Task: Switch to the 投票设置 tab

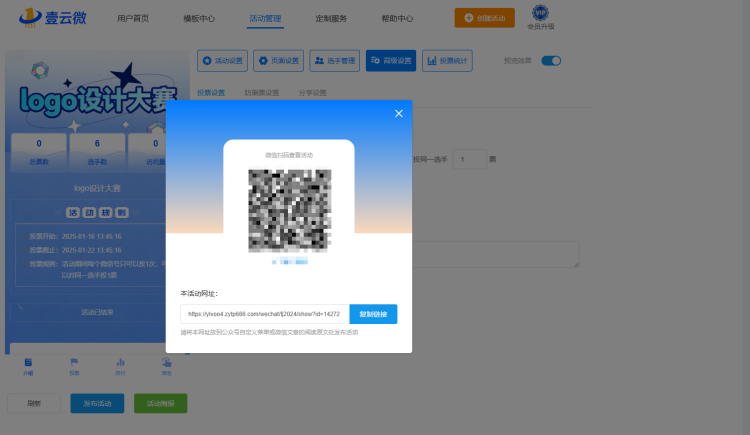Action: click(211, 93)
